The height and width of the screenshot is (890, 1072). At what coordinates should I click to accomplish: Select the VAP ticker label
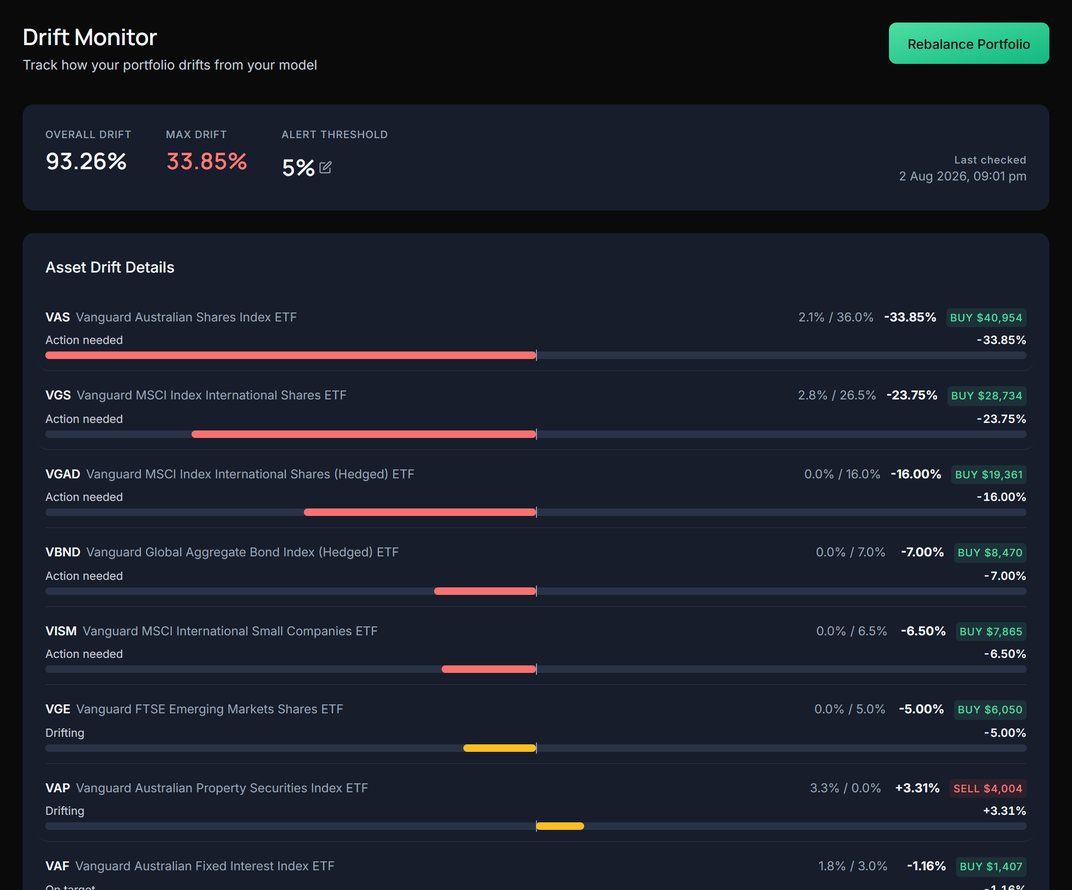tap(57, 788)
